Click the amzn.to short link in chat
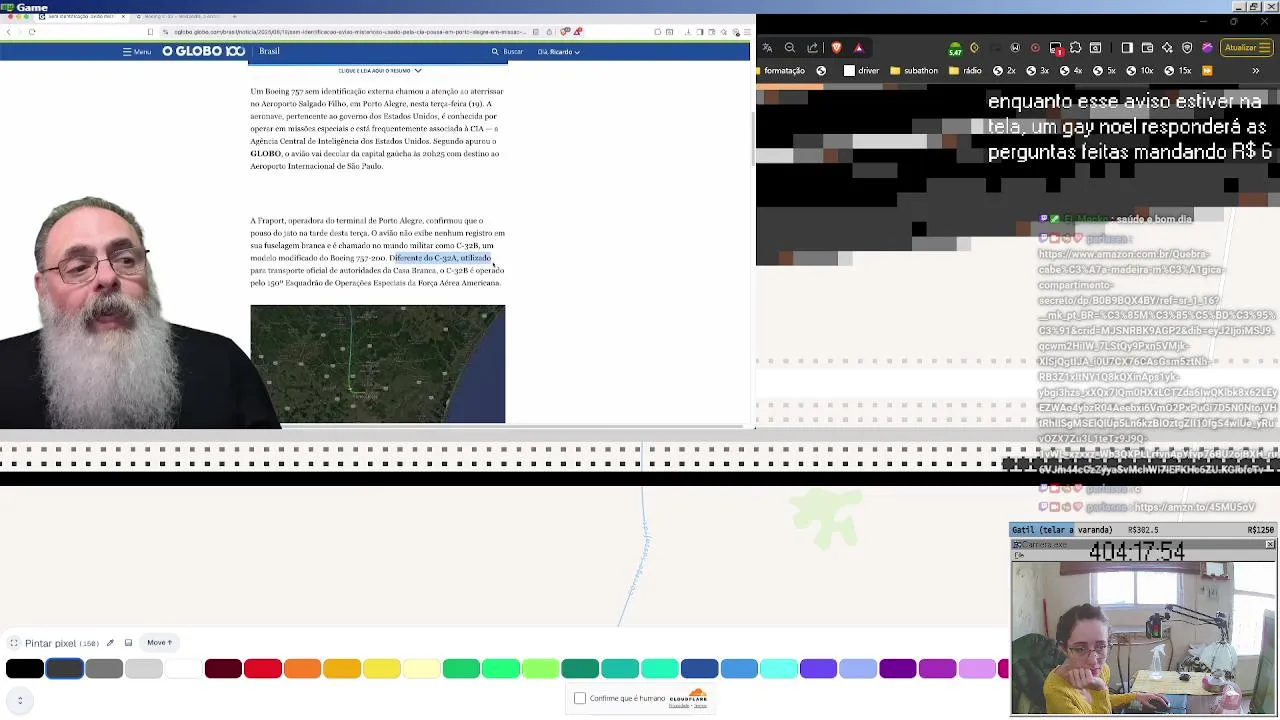The width and height of the screenshot is (1280, 720). [1194, 507]
